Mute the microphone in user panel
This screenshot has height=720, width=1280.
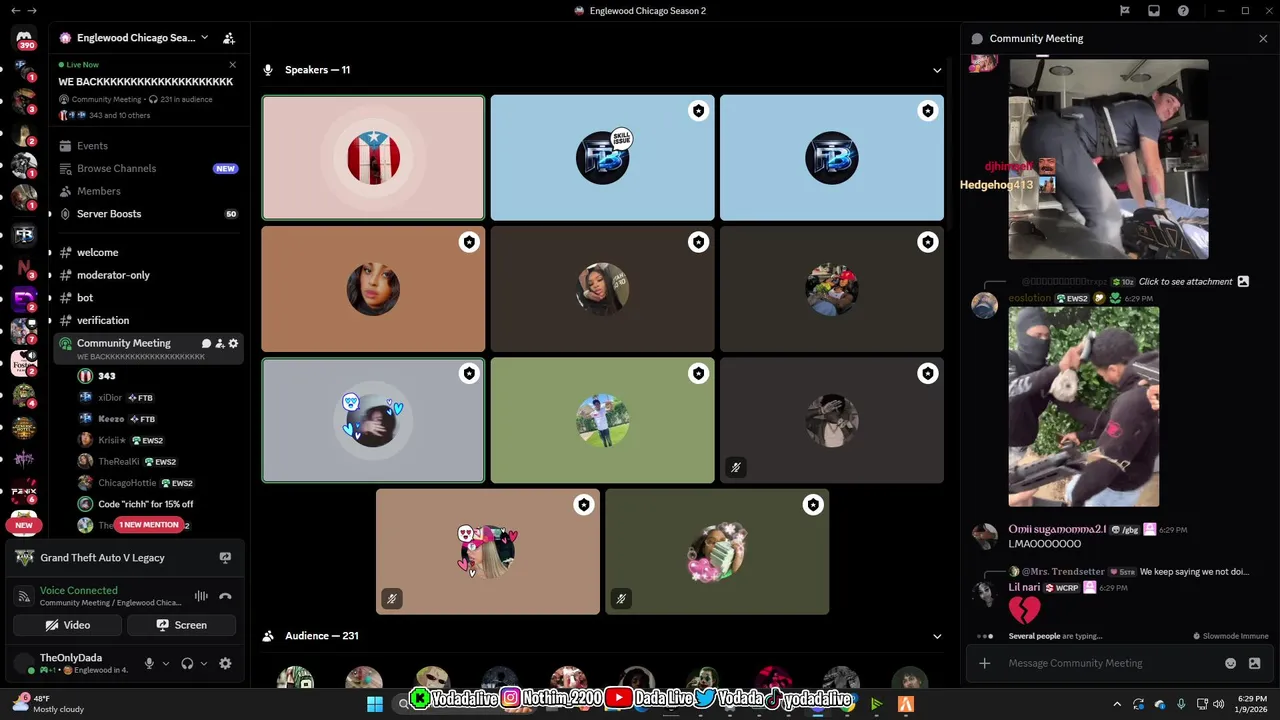click(x=149, y=663)
